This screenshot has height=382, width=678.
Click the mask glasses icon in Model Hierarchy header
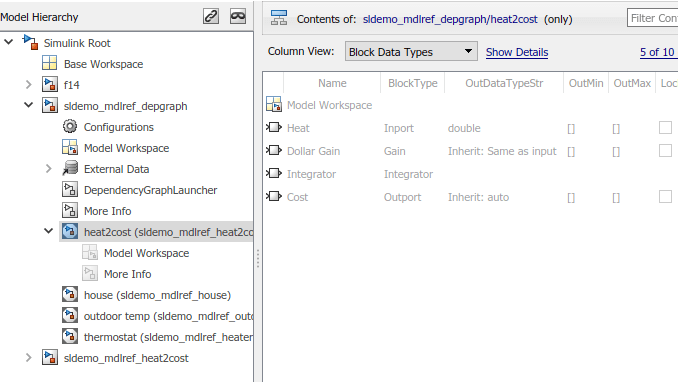pos(238,16)
